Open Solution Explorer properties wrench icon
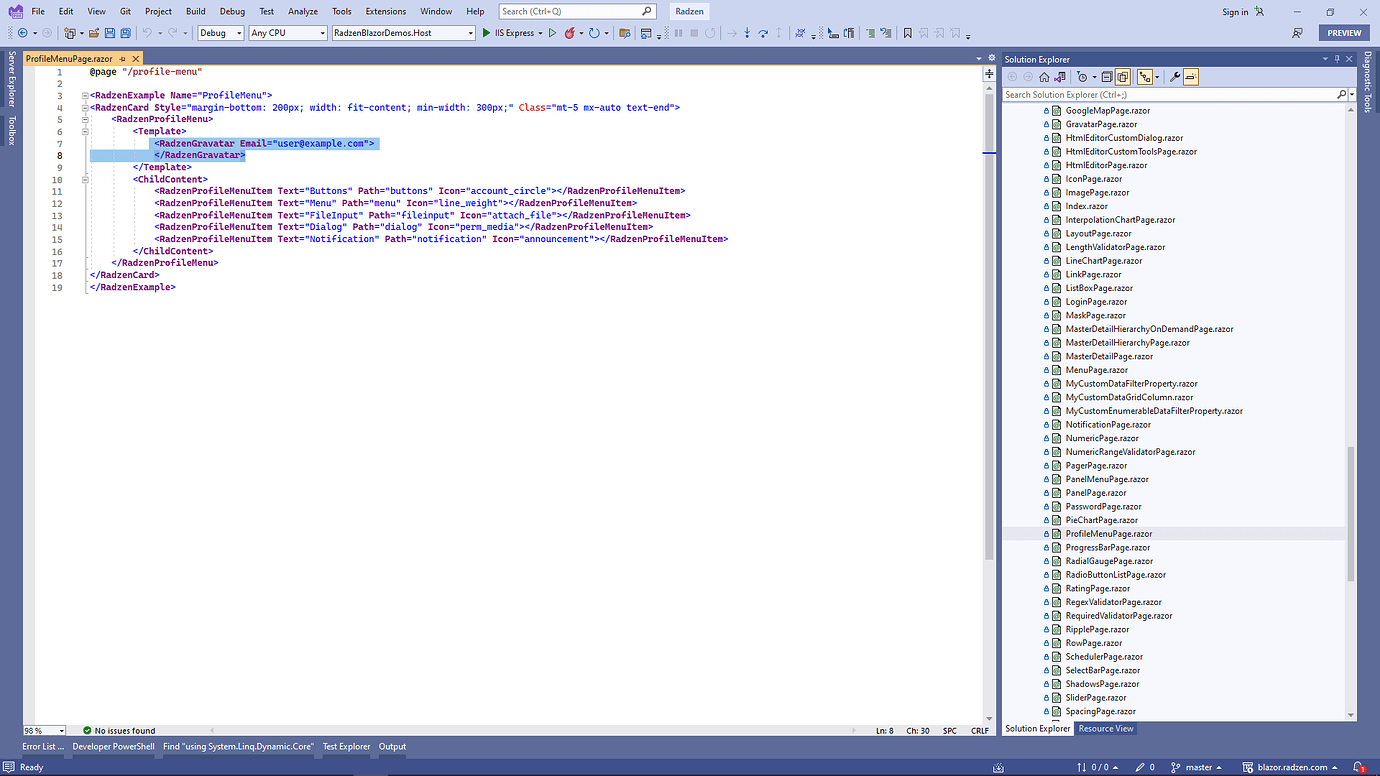Screen dimensions: 1380x776 1175,77
